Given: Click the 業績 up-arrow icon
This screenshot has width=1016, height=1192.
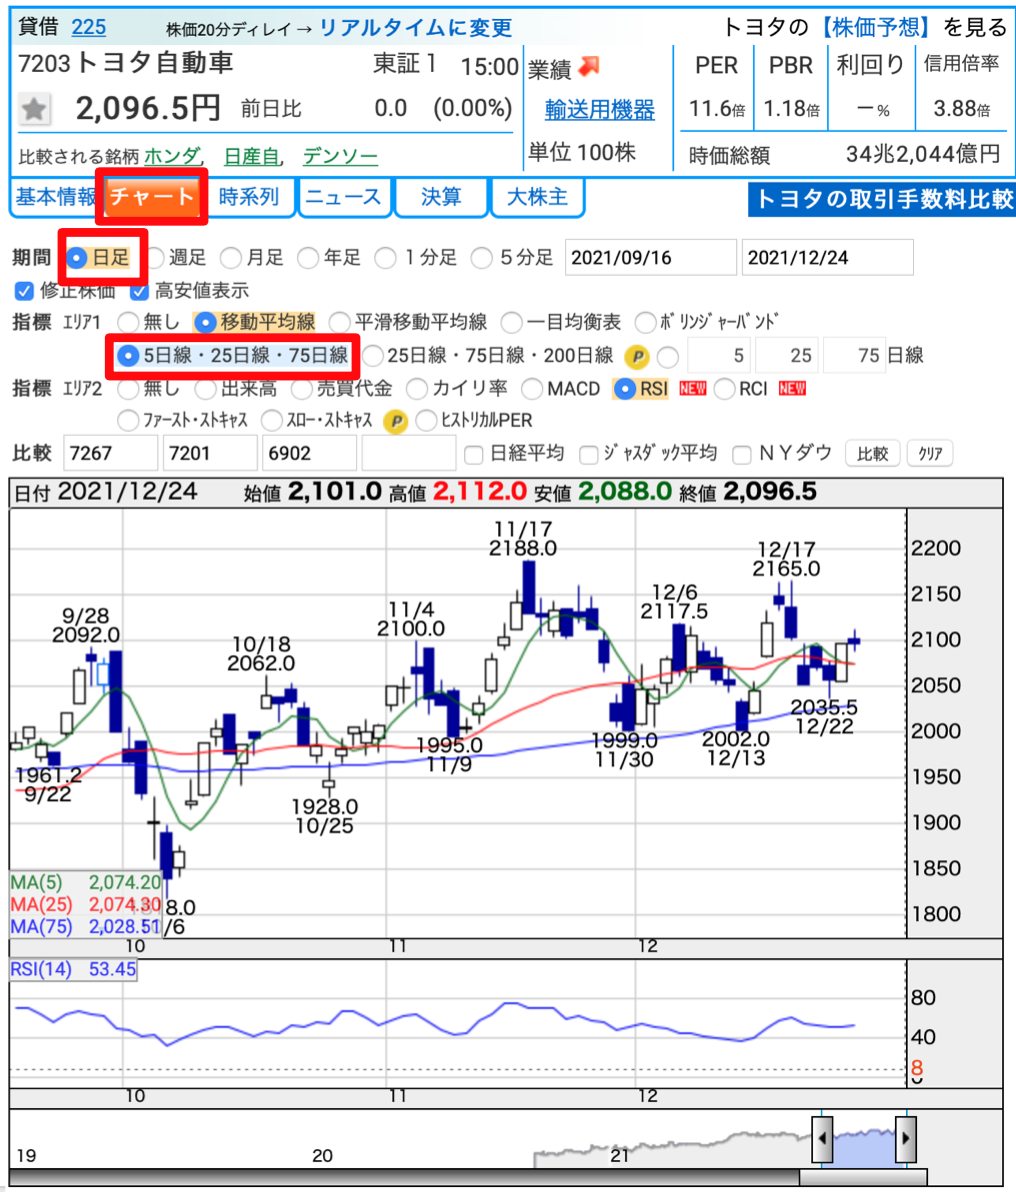Looking at the screenshot, I should tap(589, 67).
